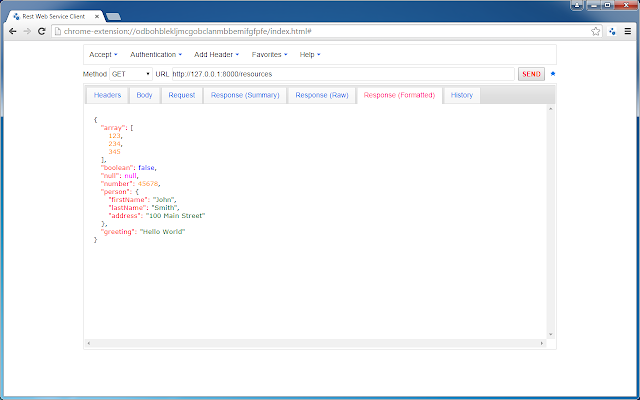
Task: Click the "array" key in the JSON
Action: pos(112,128)
